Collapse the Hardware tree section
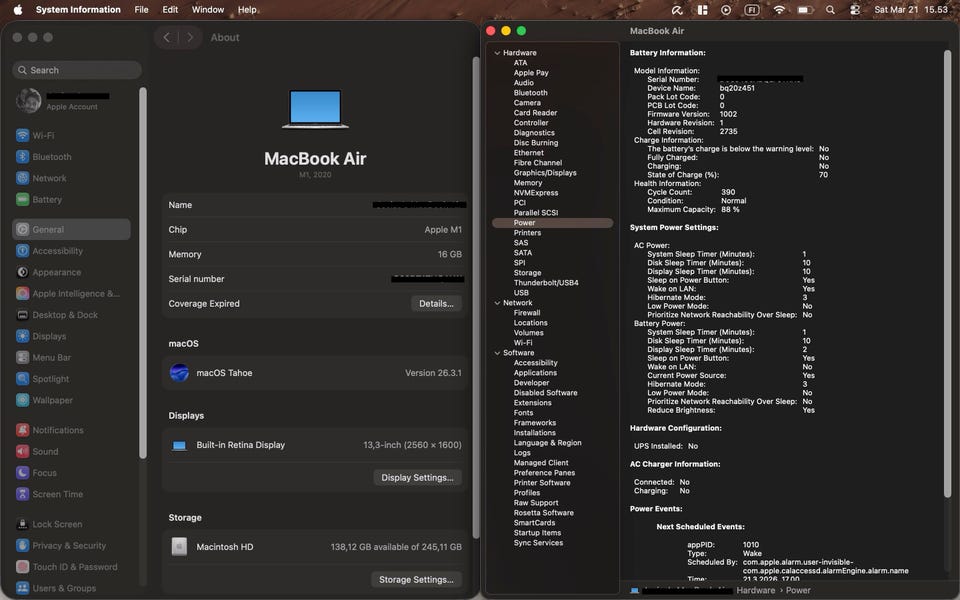The image size is (960, 600). [497, 53]
